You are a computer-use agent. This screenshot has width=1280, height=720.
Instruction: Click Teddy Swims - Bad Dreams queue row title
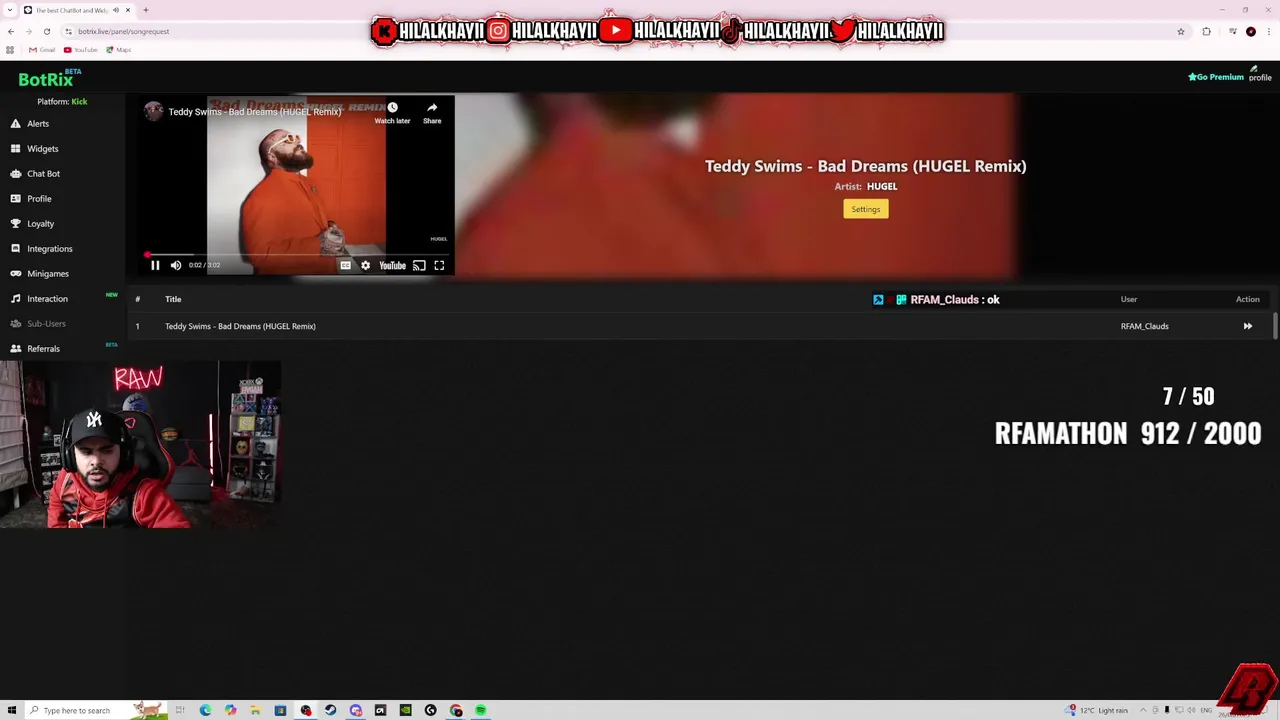click(240, 326)
